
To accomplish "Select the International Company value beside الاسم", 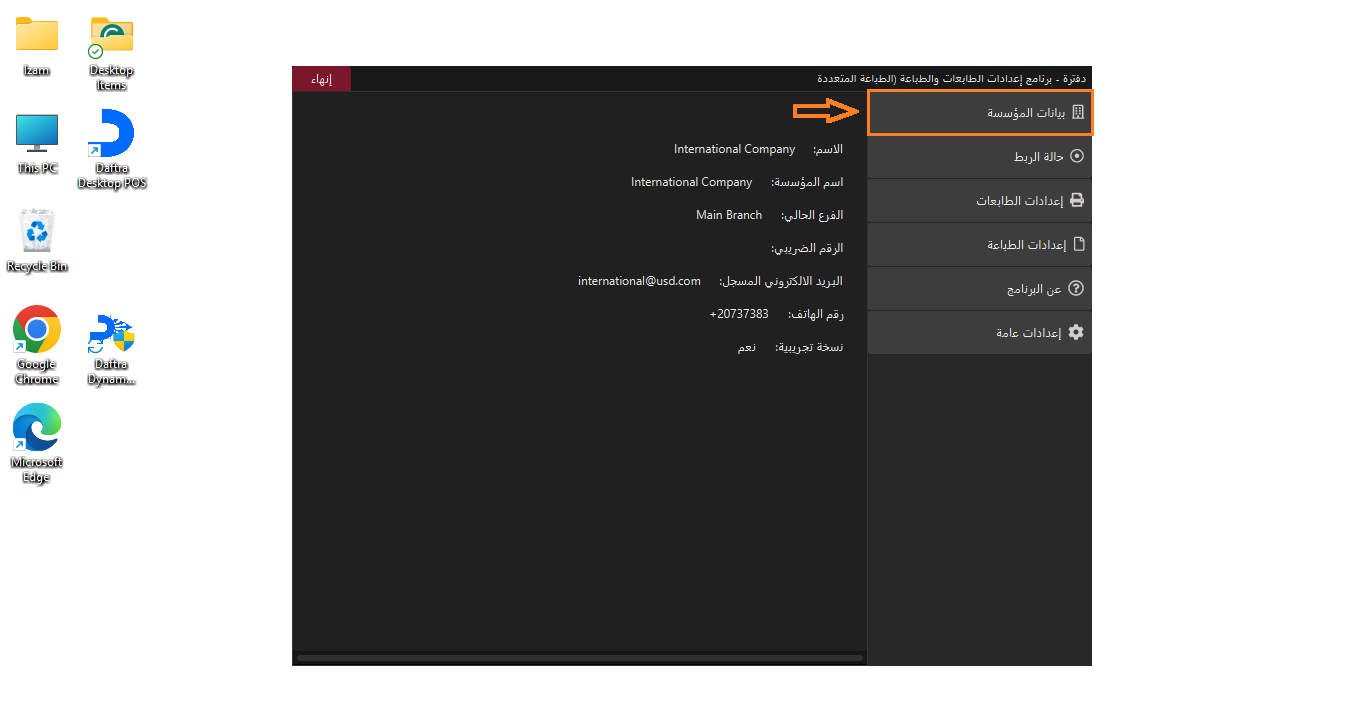I will click(x=735, y=149).
